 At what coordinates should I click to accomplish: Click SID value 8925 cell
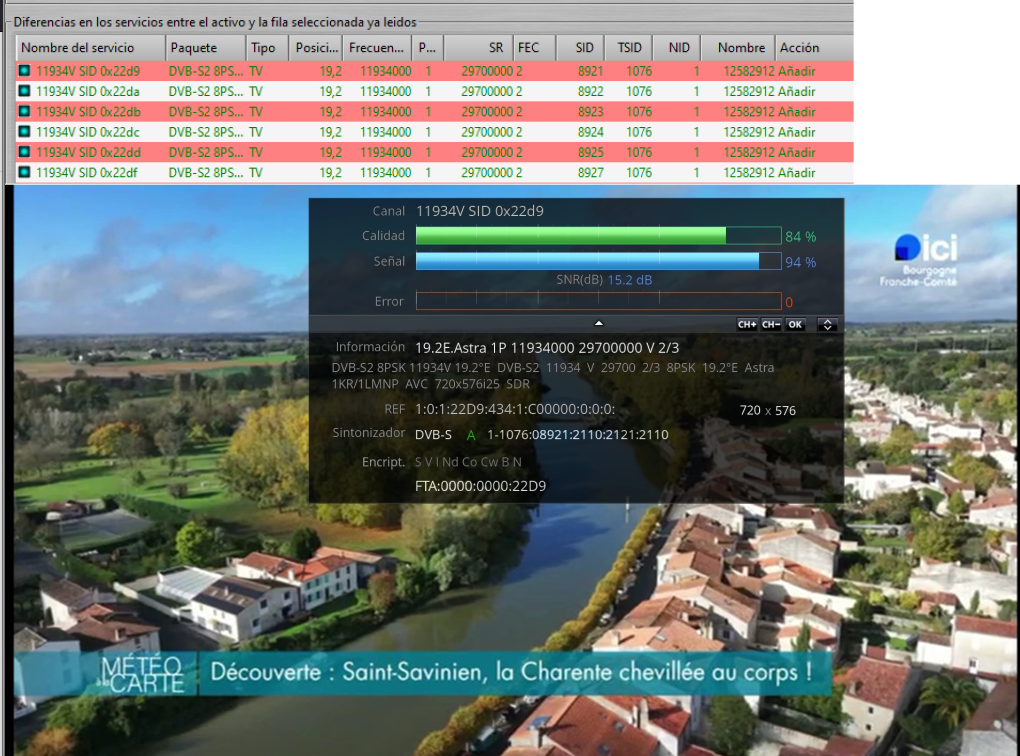(590, 152)
